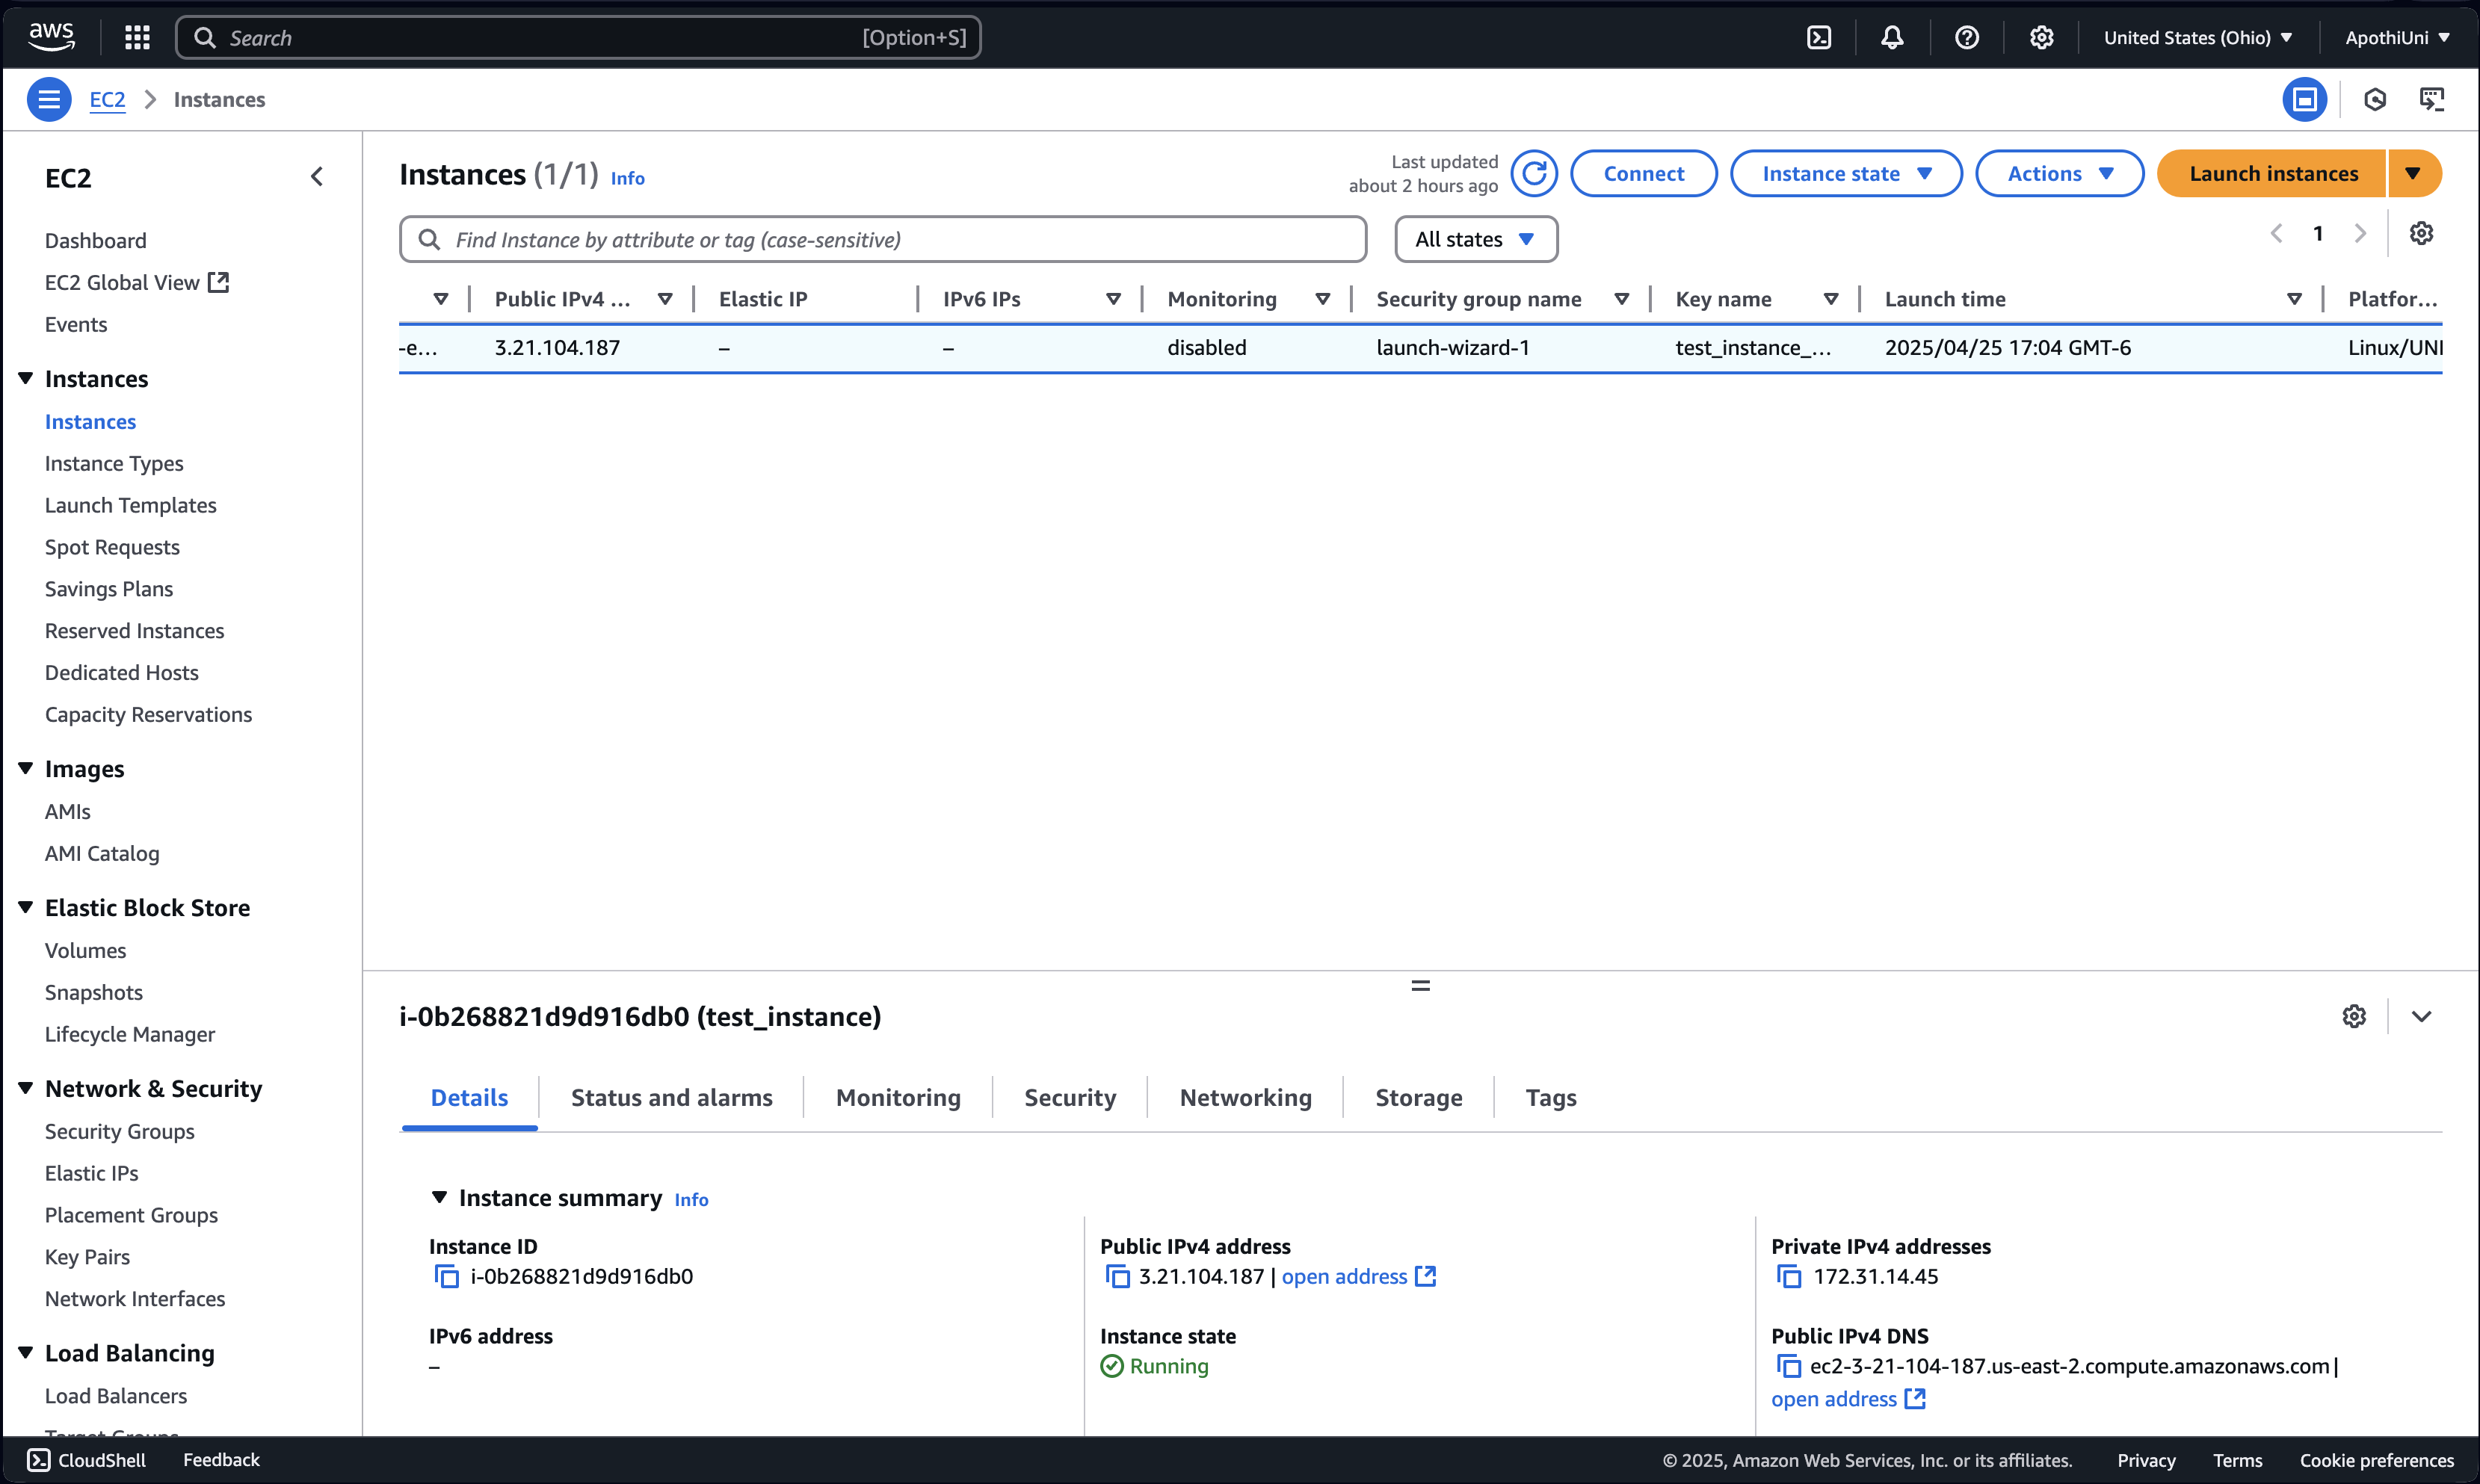Open the notifications bell
The width and height of the screenshot is (2480, 1484).
point(1892,37)
